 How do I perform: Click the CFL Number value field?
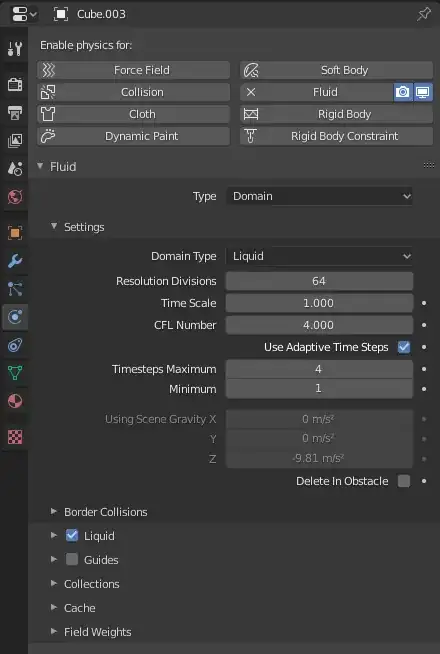click(319, 325)
